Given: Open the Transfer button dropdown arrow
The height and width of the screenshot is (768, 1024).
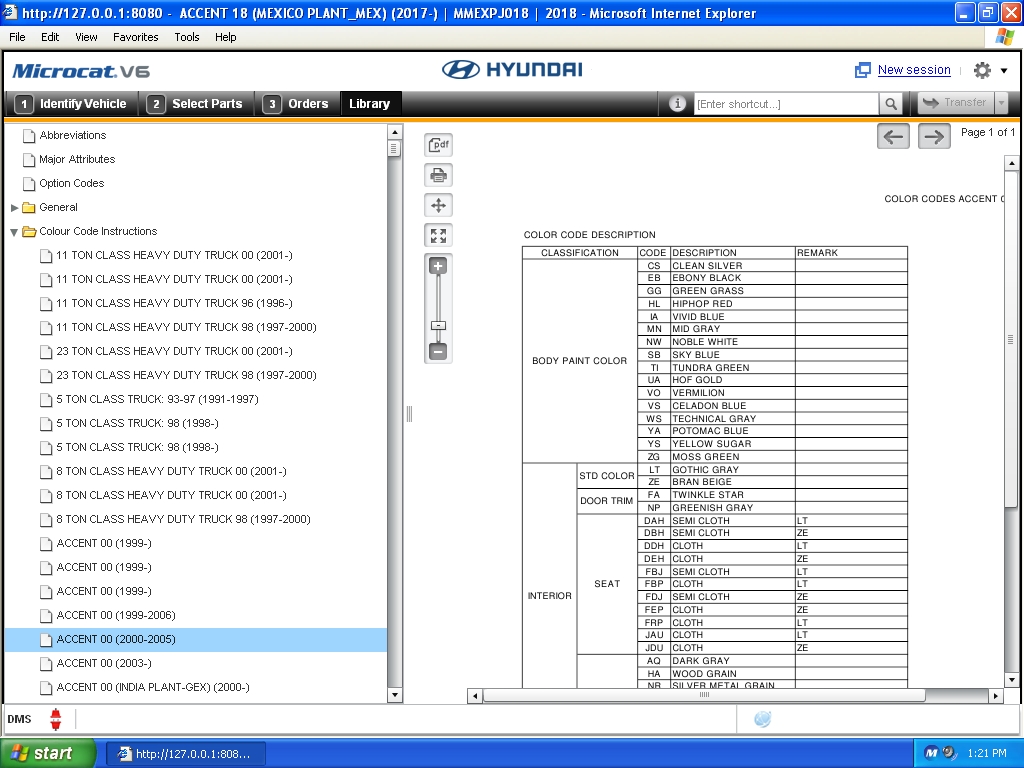Looking at the screenshot, I should coord(1000,103).
